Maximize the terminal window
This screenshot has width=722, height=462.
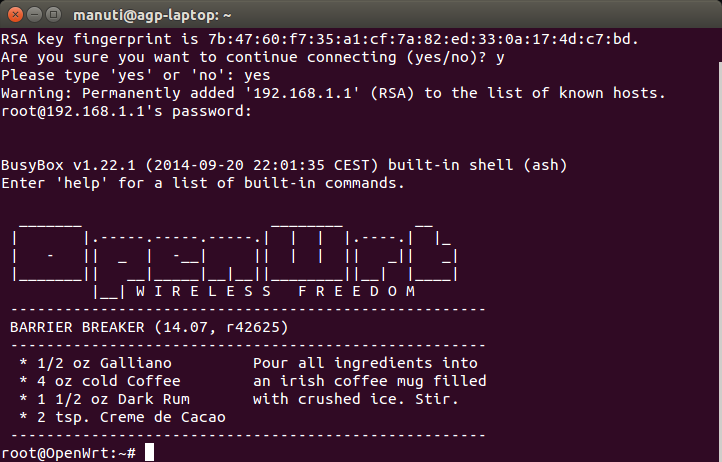pos(54,14)
